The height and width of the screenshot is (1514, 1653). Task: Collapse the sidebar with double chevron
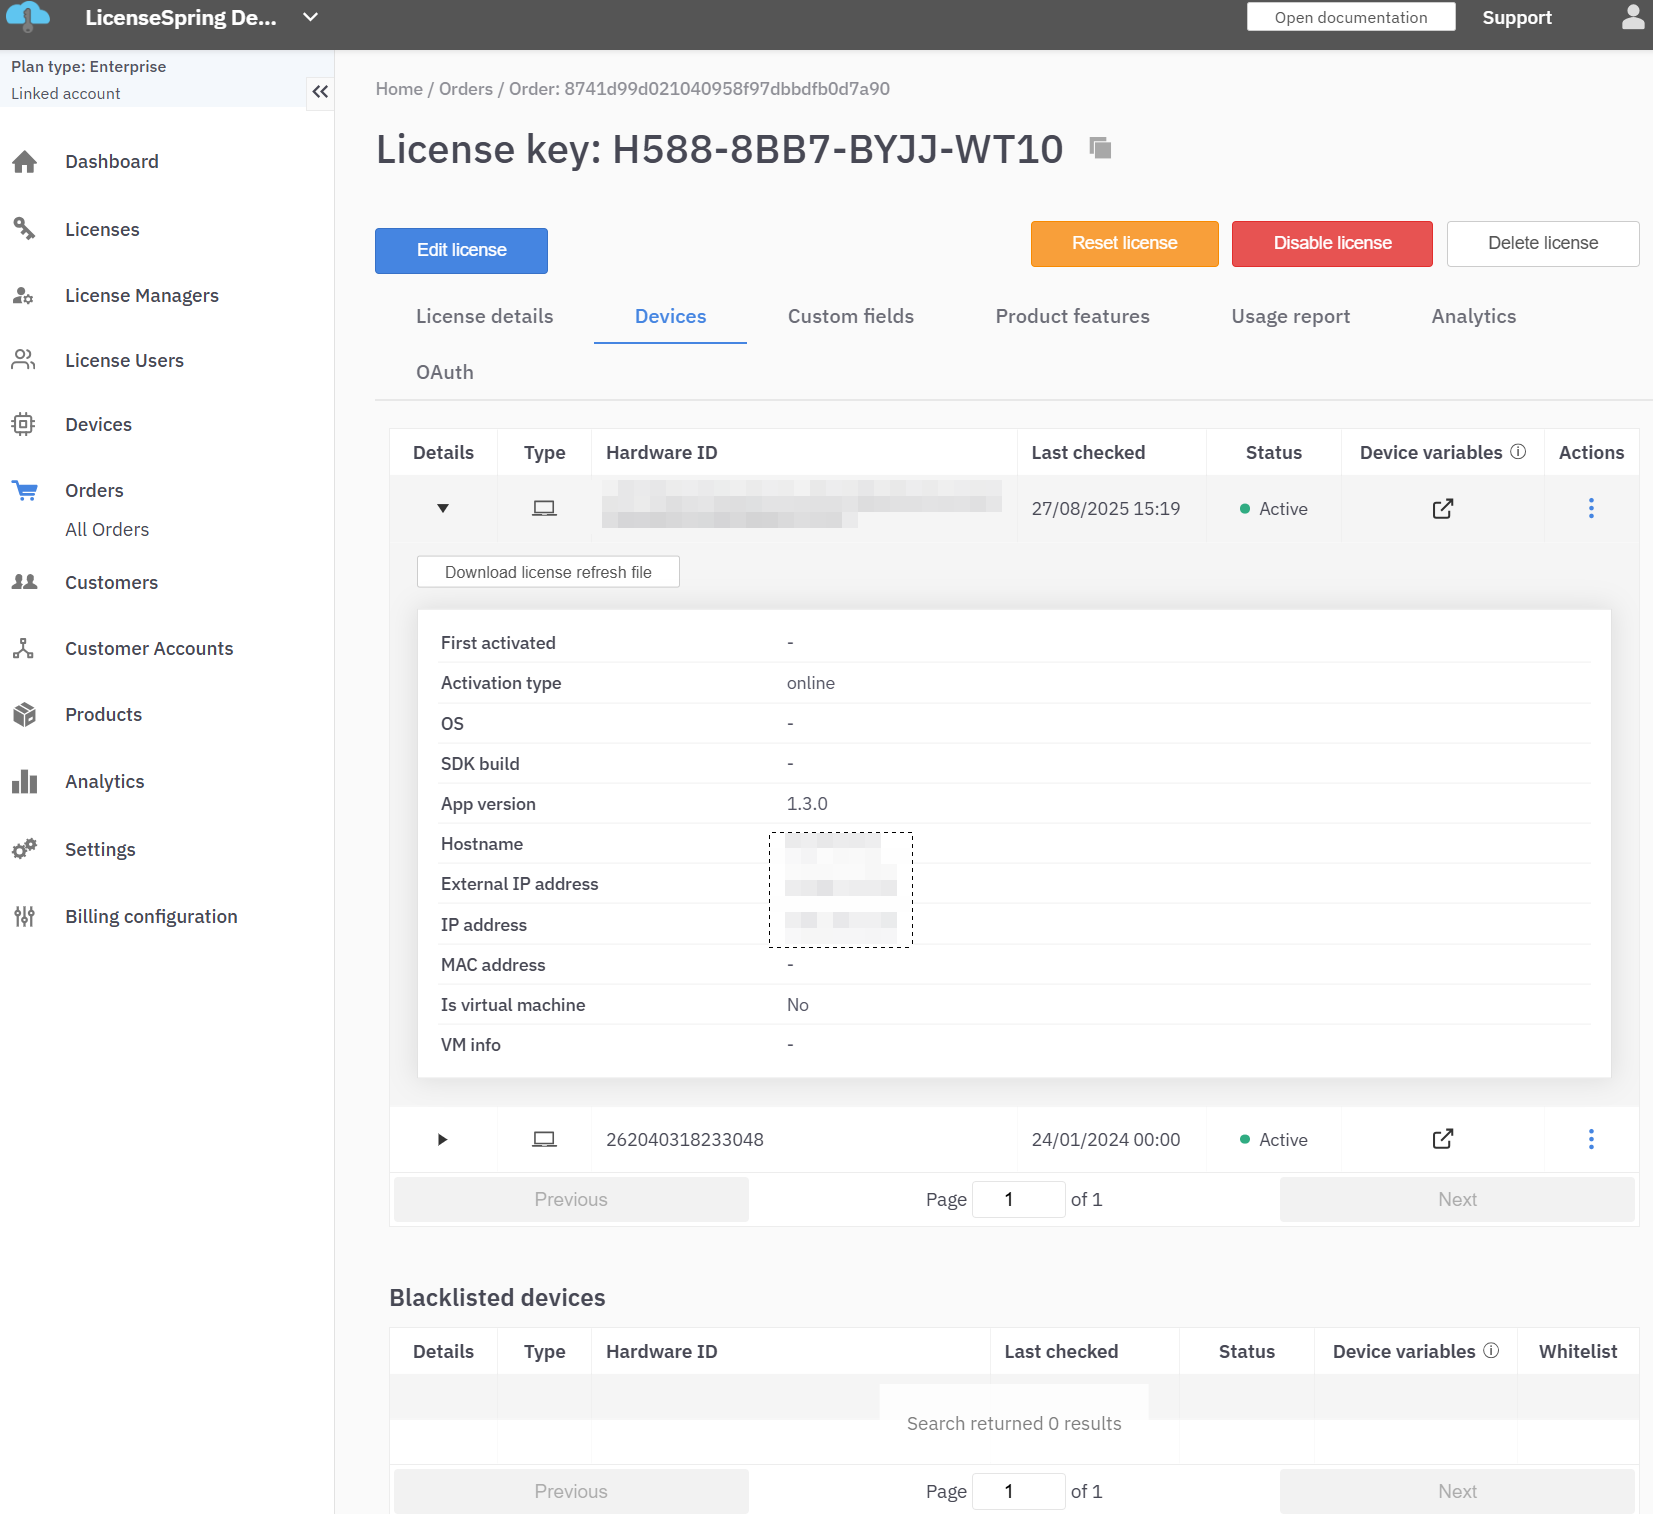pos(320,92)
